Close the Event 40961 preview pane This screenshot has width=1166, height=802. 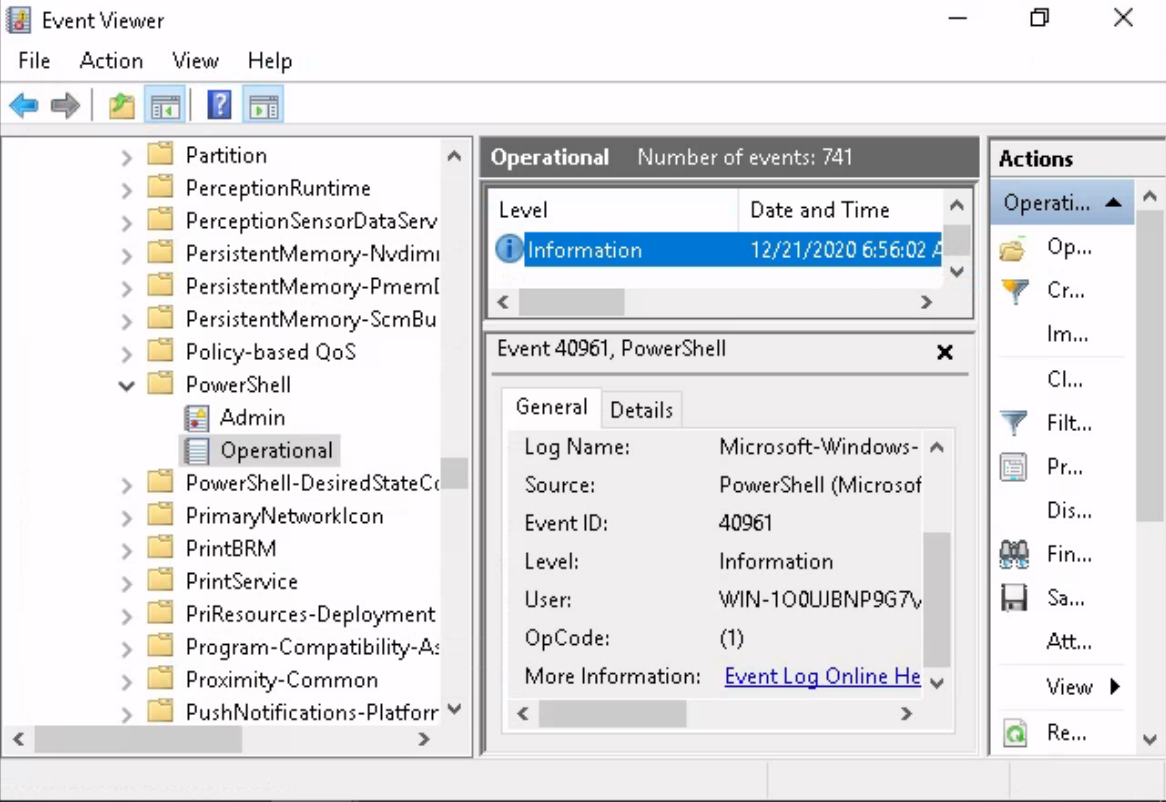[x=944, y=352]
